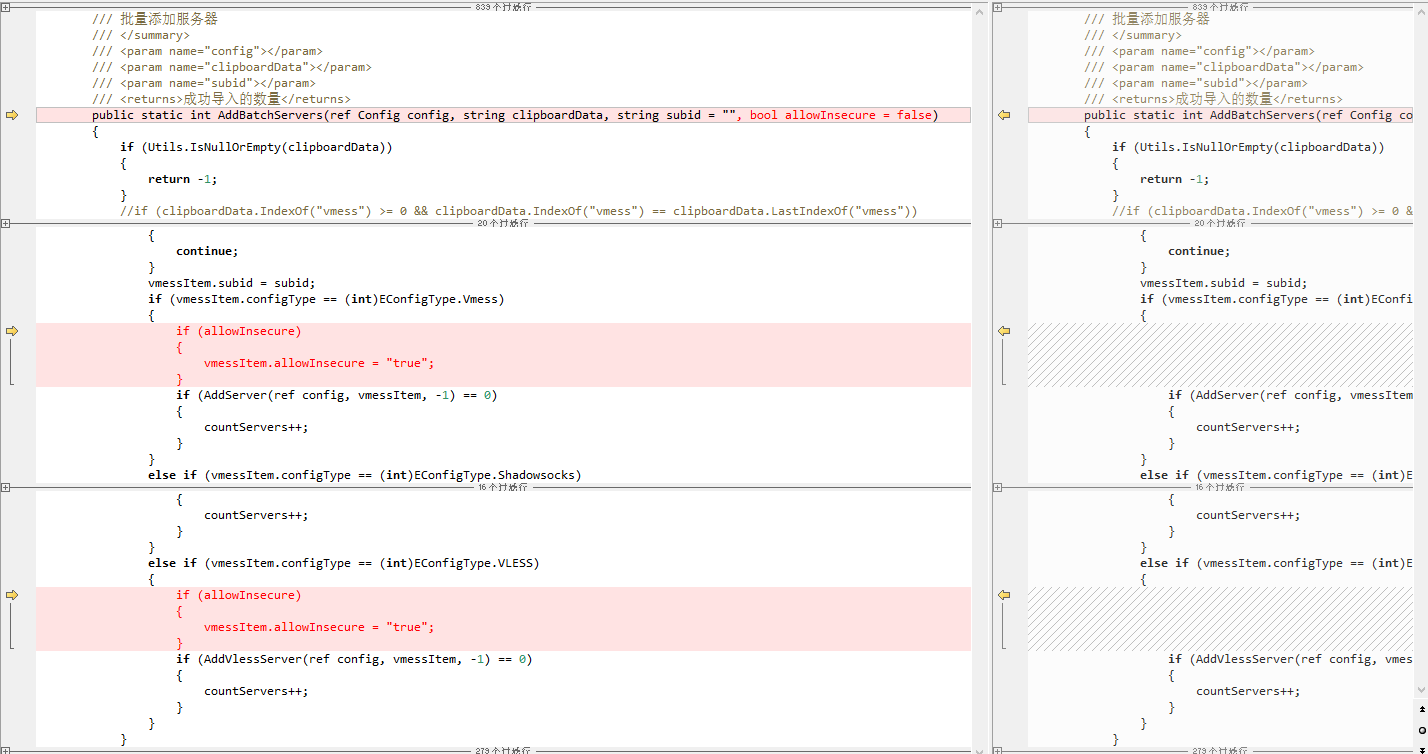Click right pane arrow at first hatched gap
The image size is (1428, 754).
(1004, 331)
